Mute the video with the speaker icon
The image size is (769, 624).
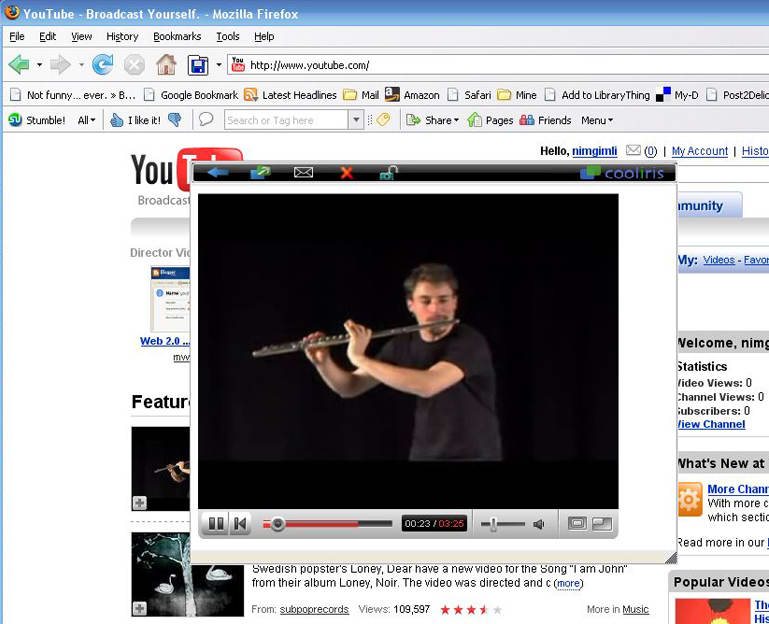pos(538,524)
